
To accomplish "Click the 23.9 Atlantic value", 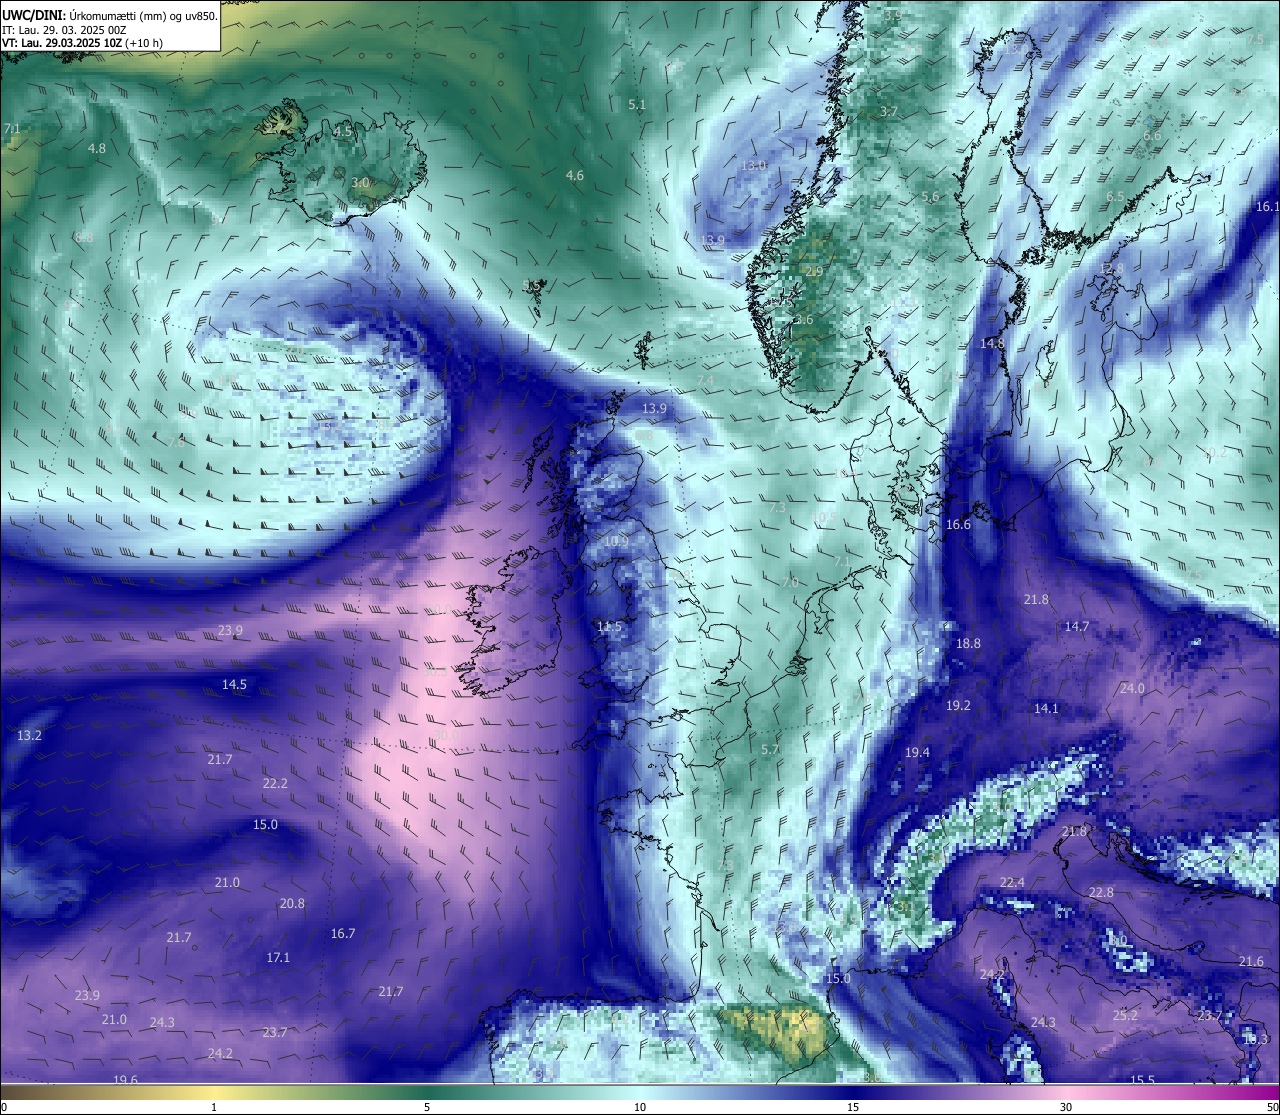I will [x=230, y=630].
